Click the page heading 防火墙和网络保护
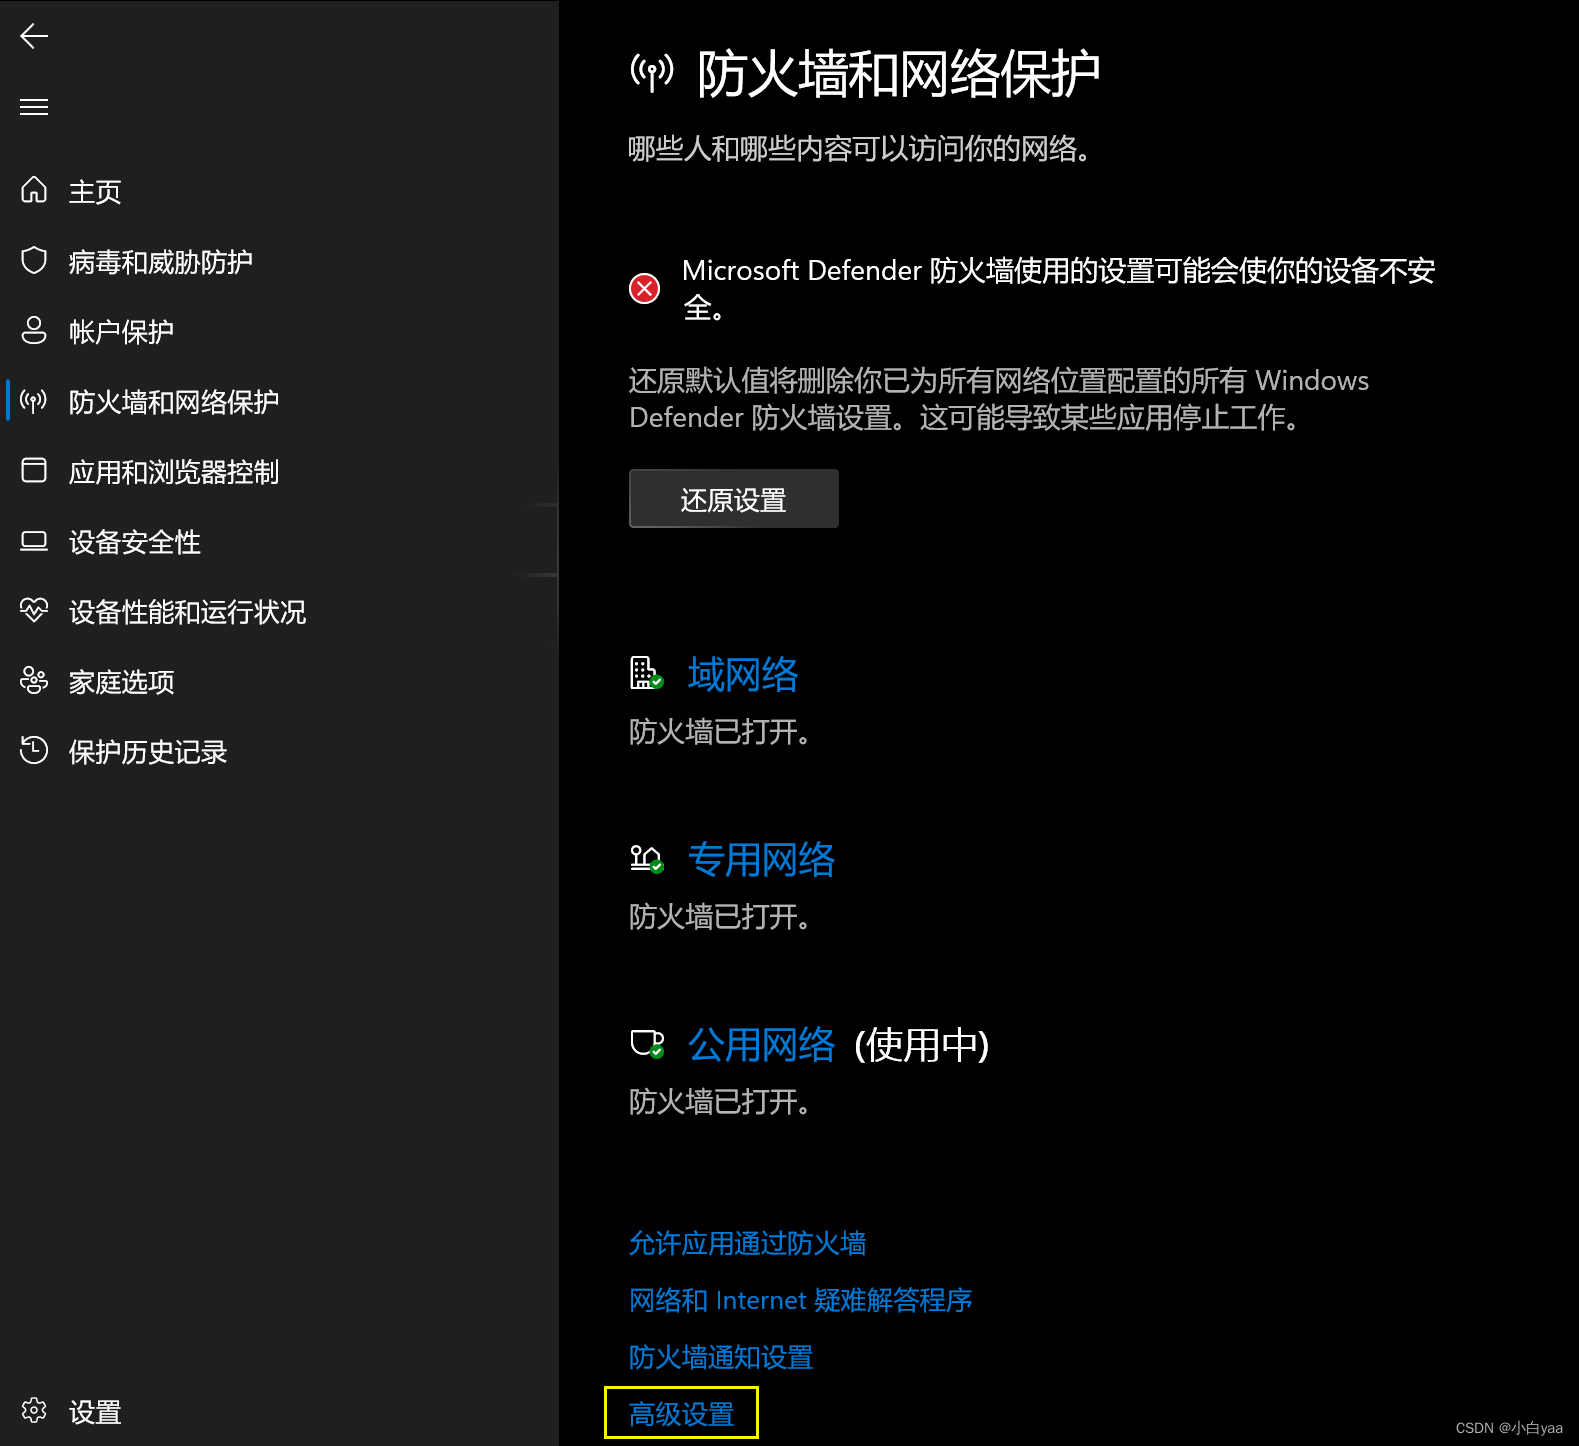Viewport: 1579px width, 1446px height. click(x=898, y=74)
